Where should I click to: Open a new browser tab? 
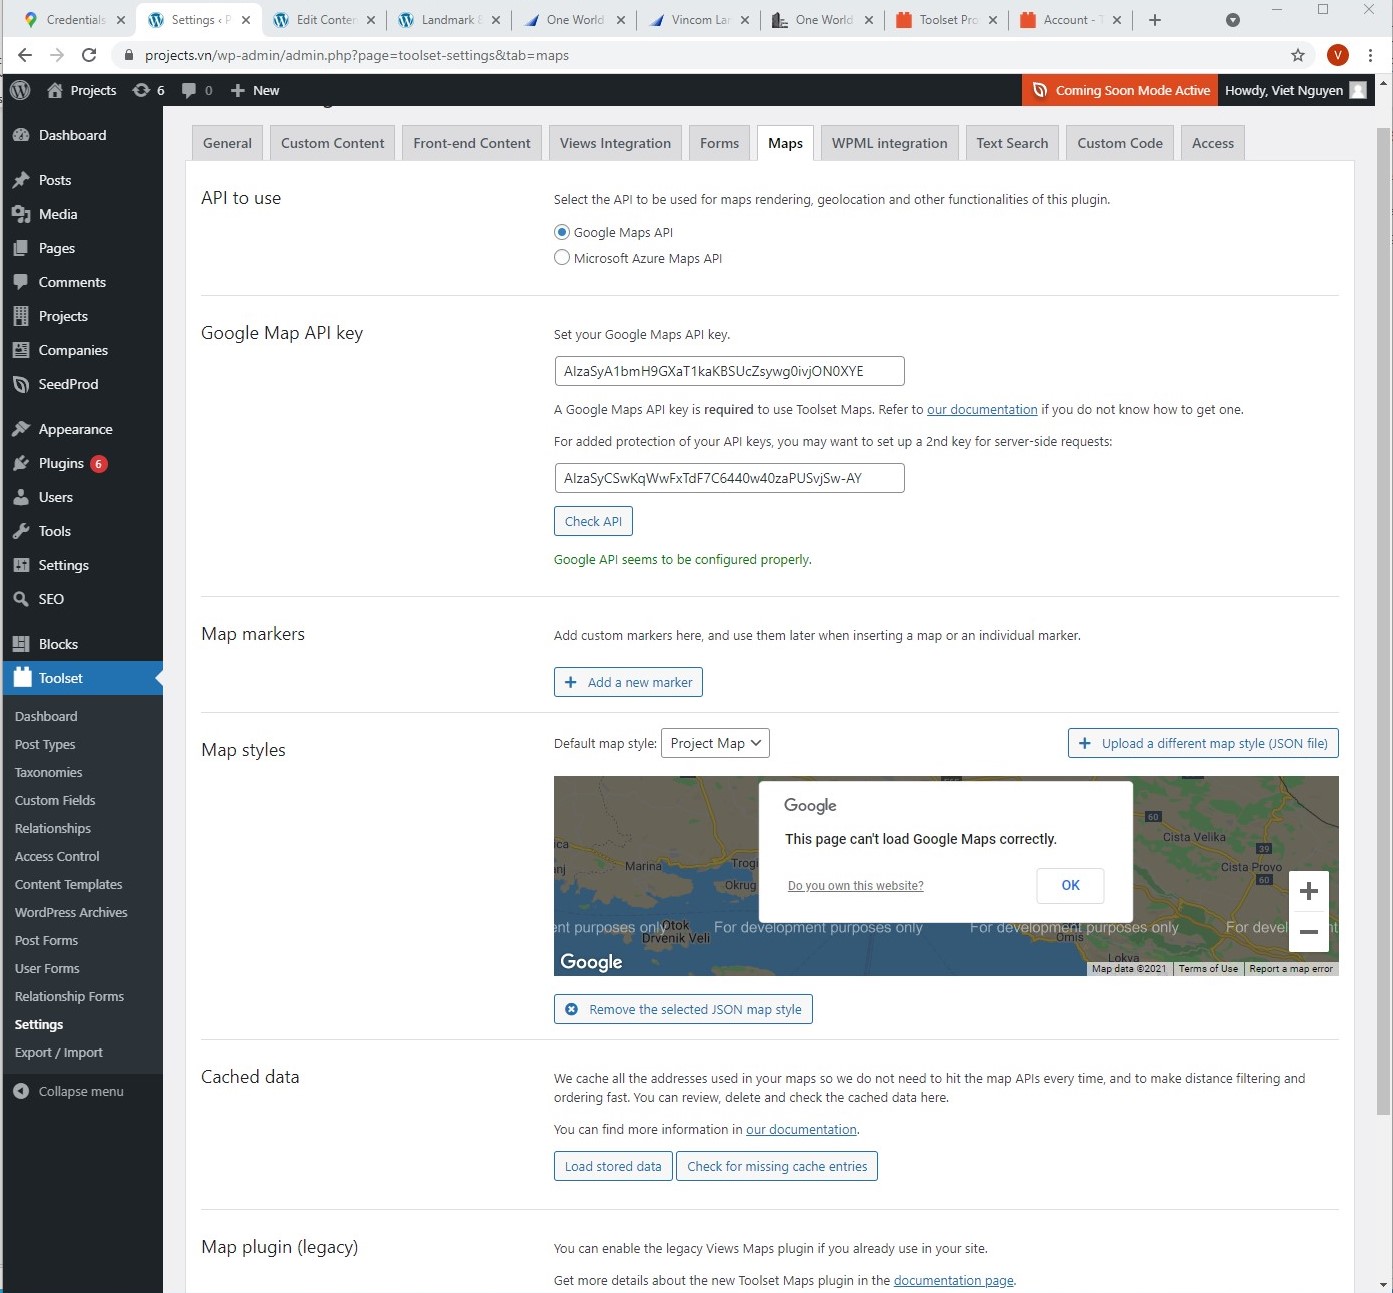[1155, 20]
